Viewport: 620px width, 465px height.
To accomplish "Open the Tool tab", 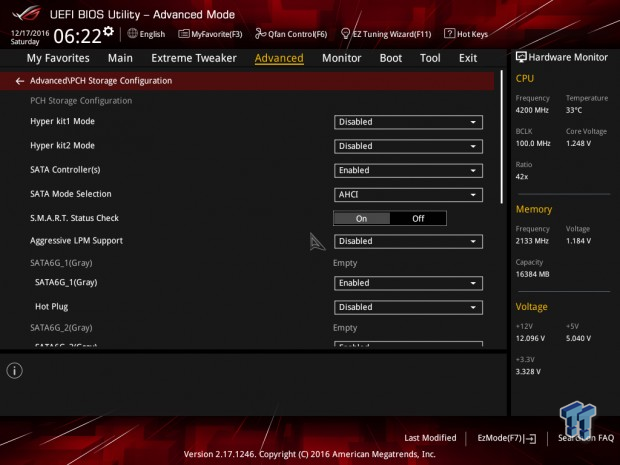I will [x=430, y=58].
